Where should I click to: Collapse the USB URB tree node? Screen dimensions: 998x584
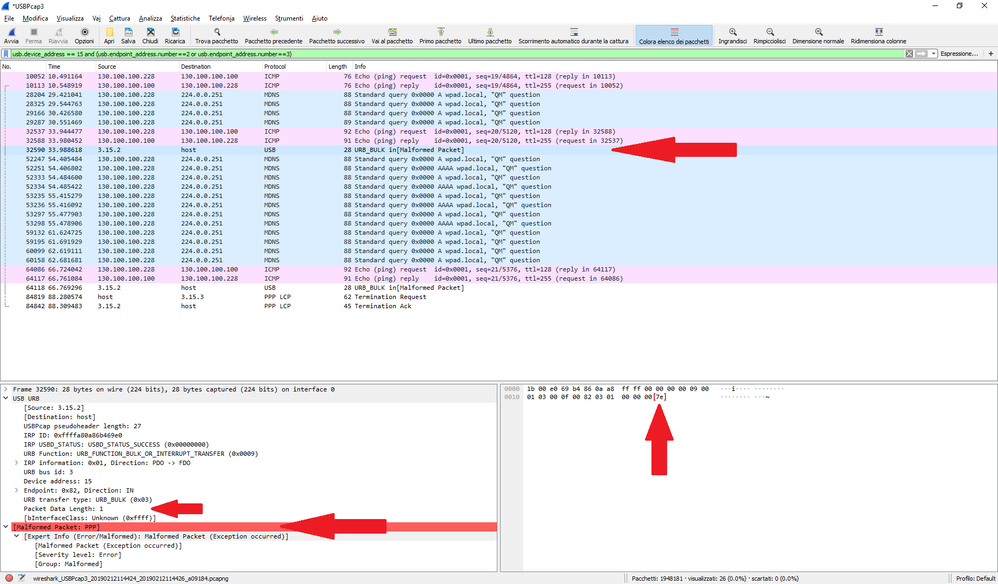6,398
